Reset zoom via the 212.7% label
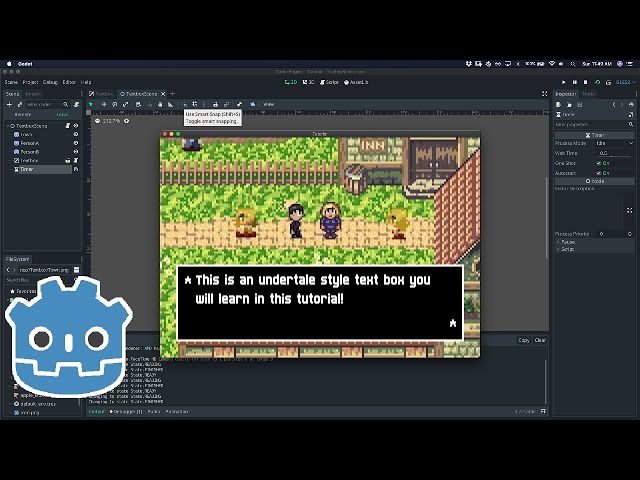Image resolution: width=640 pixels, height=480 pixels. [112, 121]
